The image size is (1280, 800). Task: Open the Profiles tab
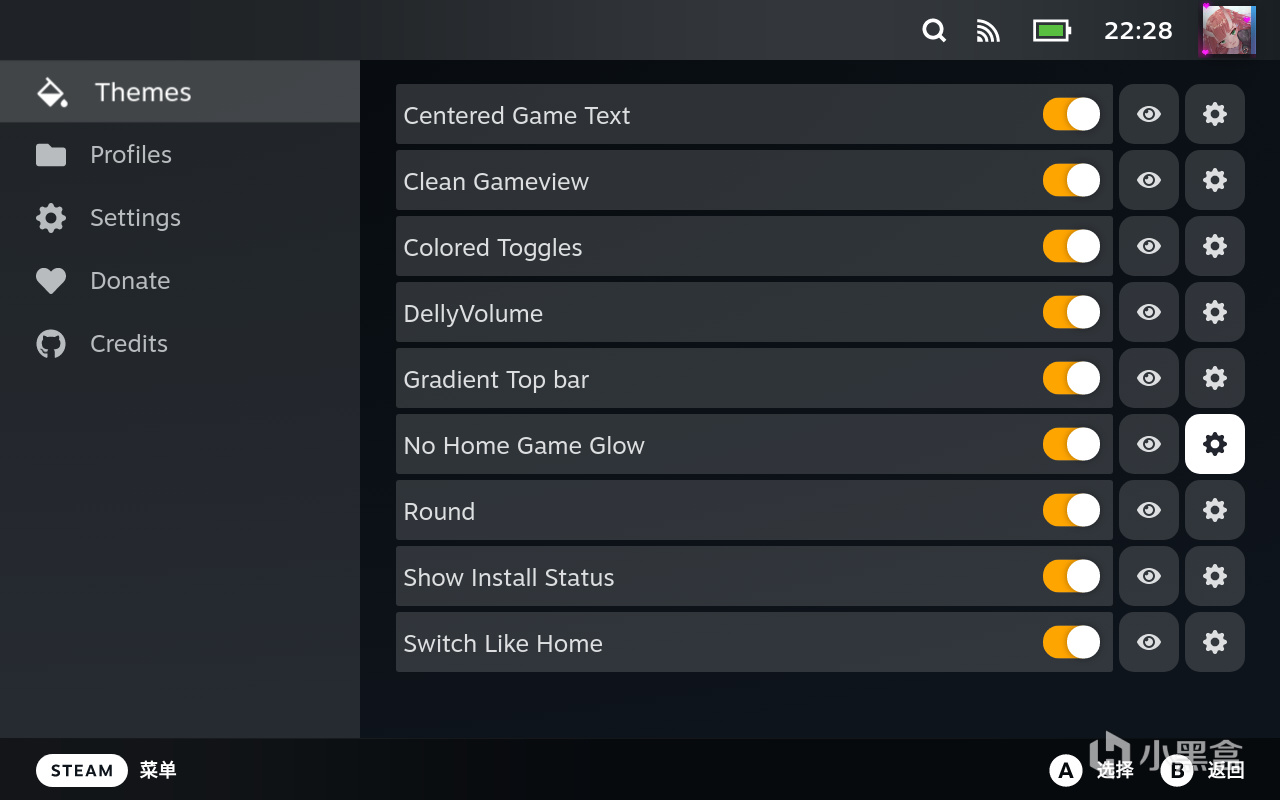pyautogui.click(x=130, y=155)
